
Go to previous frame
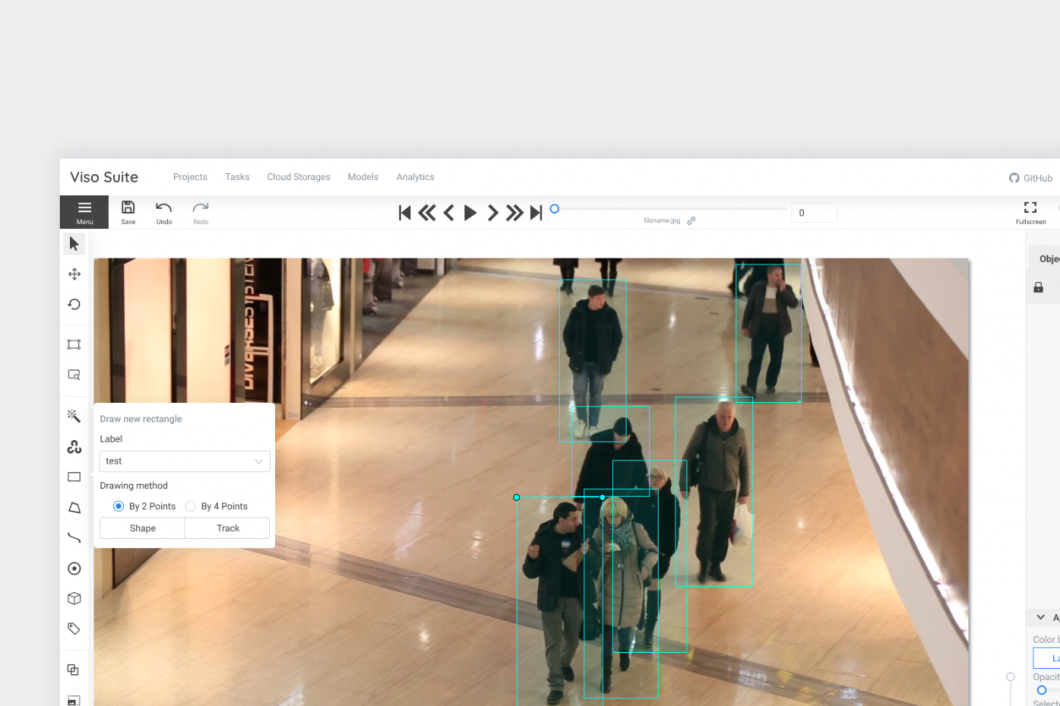pyautogui.click(x=448, y=213)
